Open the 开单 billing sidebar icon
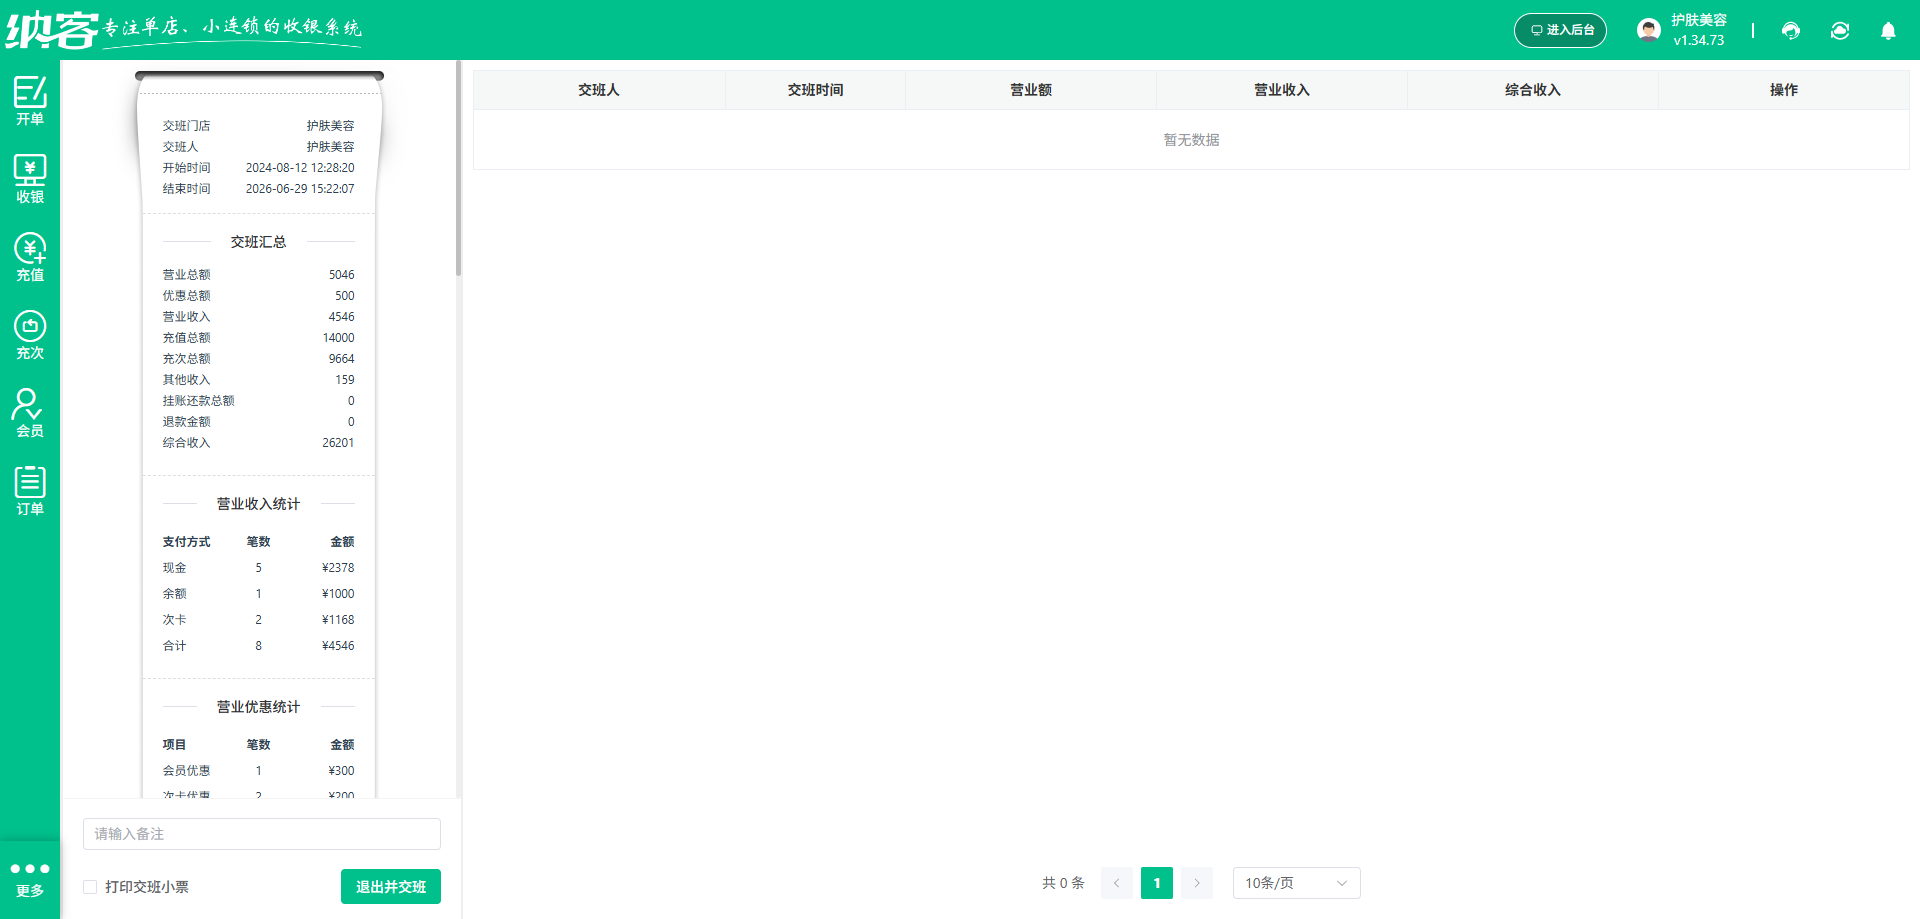This screenshot has height=919, width=1920. coord(30,101)
